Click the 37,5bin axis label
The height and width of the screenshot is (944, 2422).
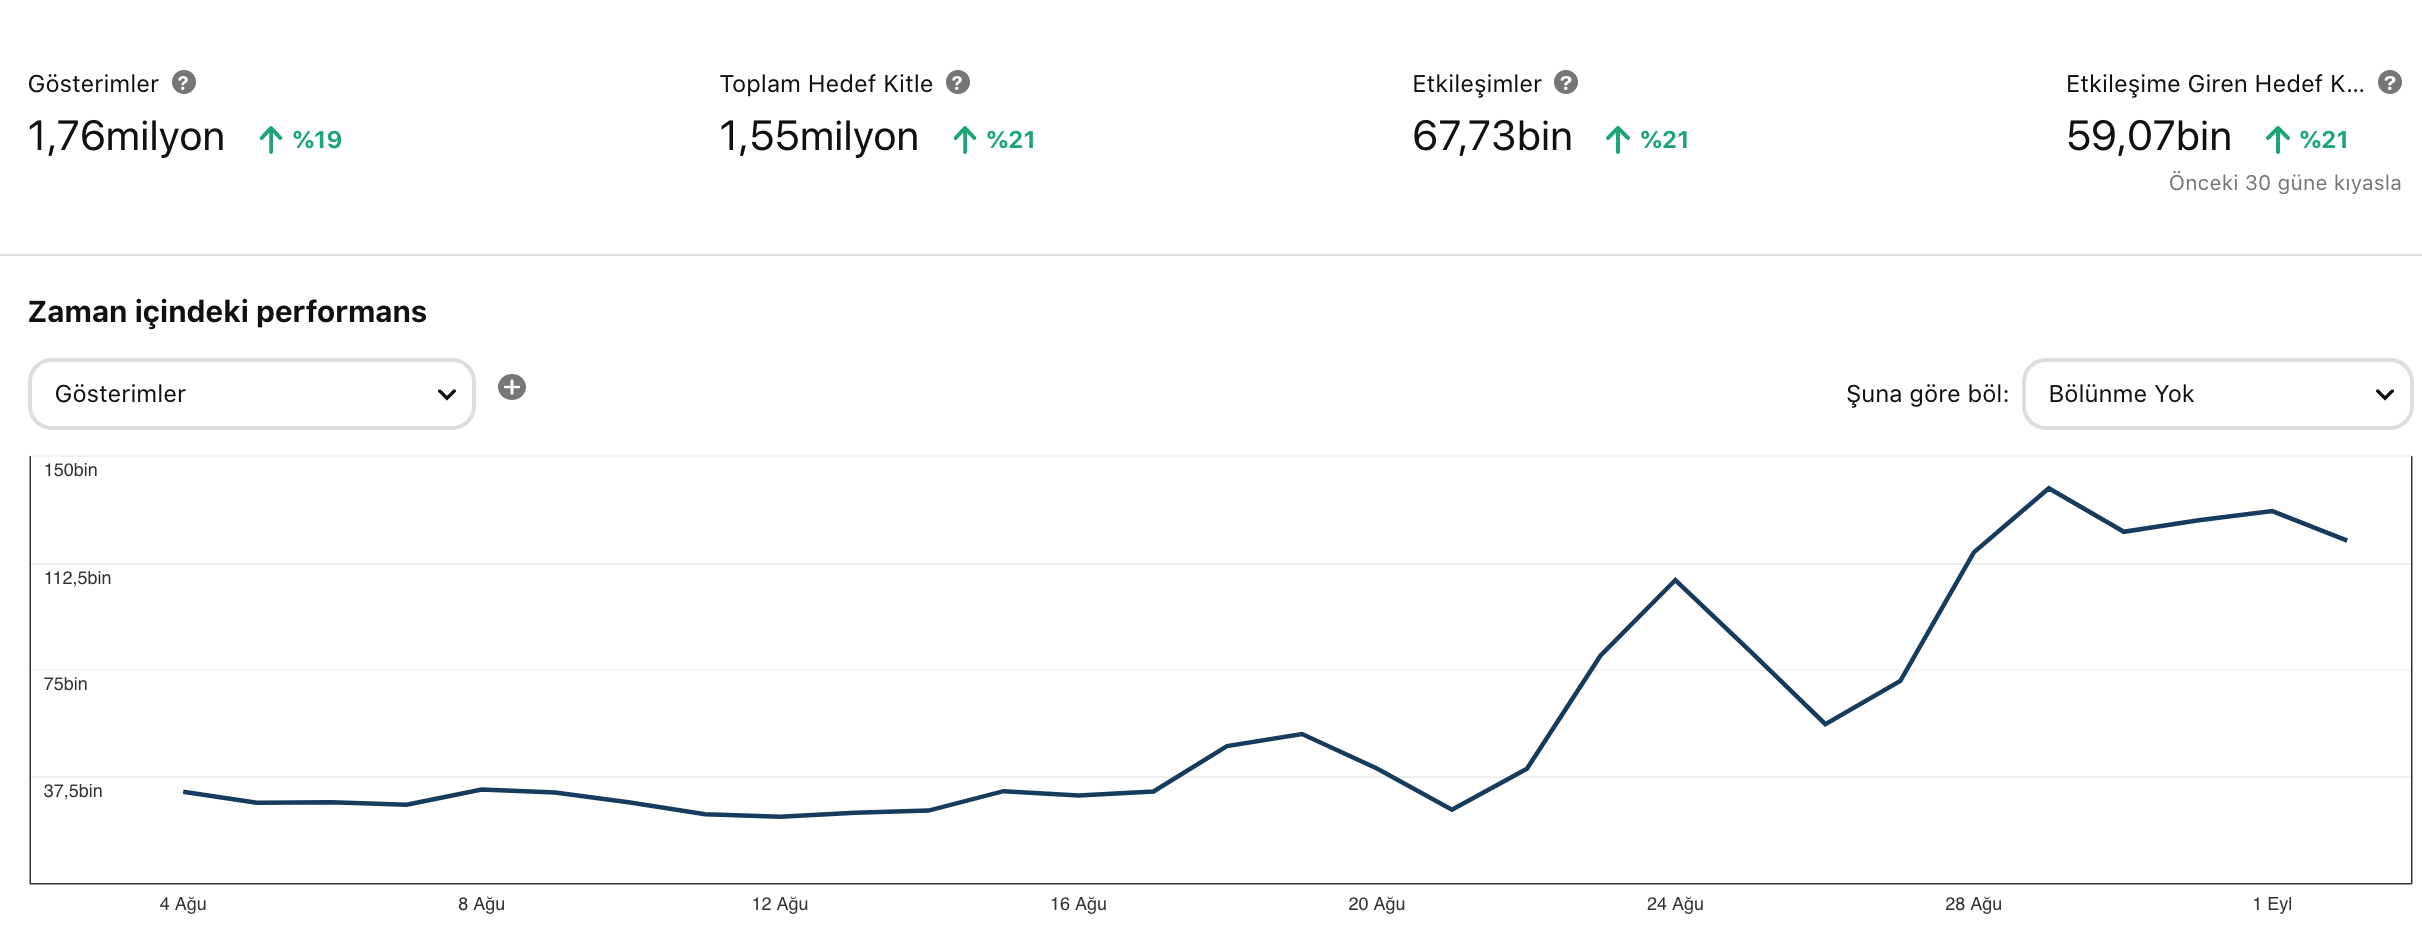pos(73,791)
